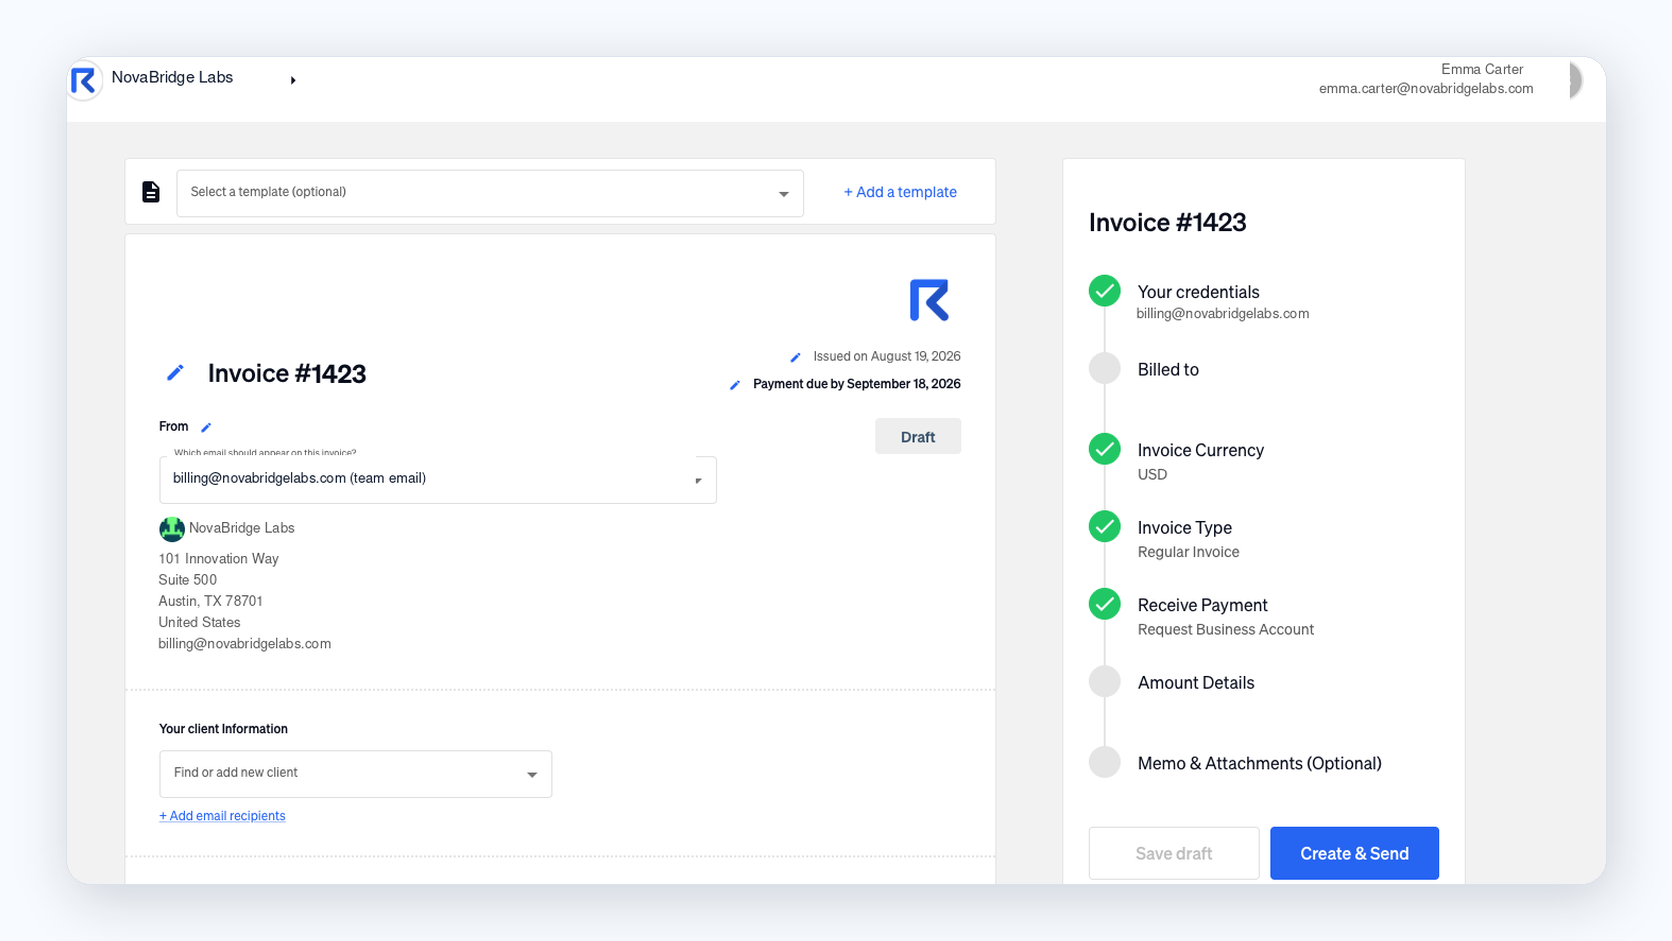Click the document template icon
This screenshot has height=941, width=1672.
coord(151,192)
